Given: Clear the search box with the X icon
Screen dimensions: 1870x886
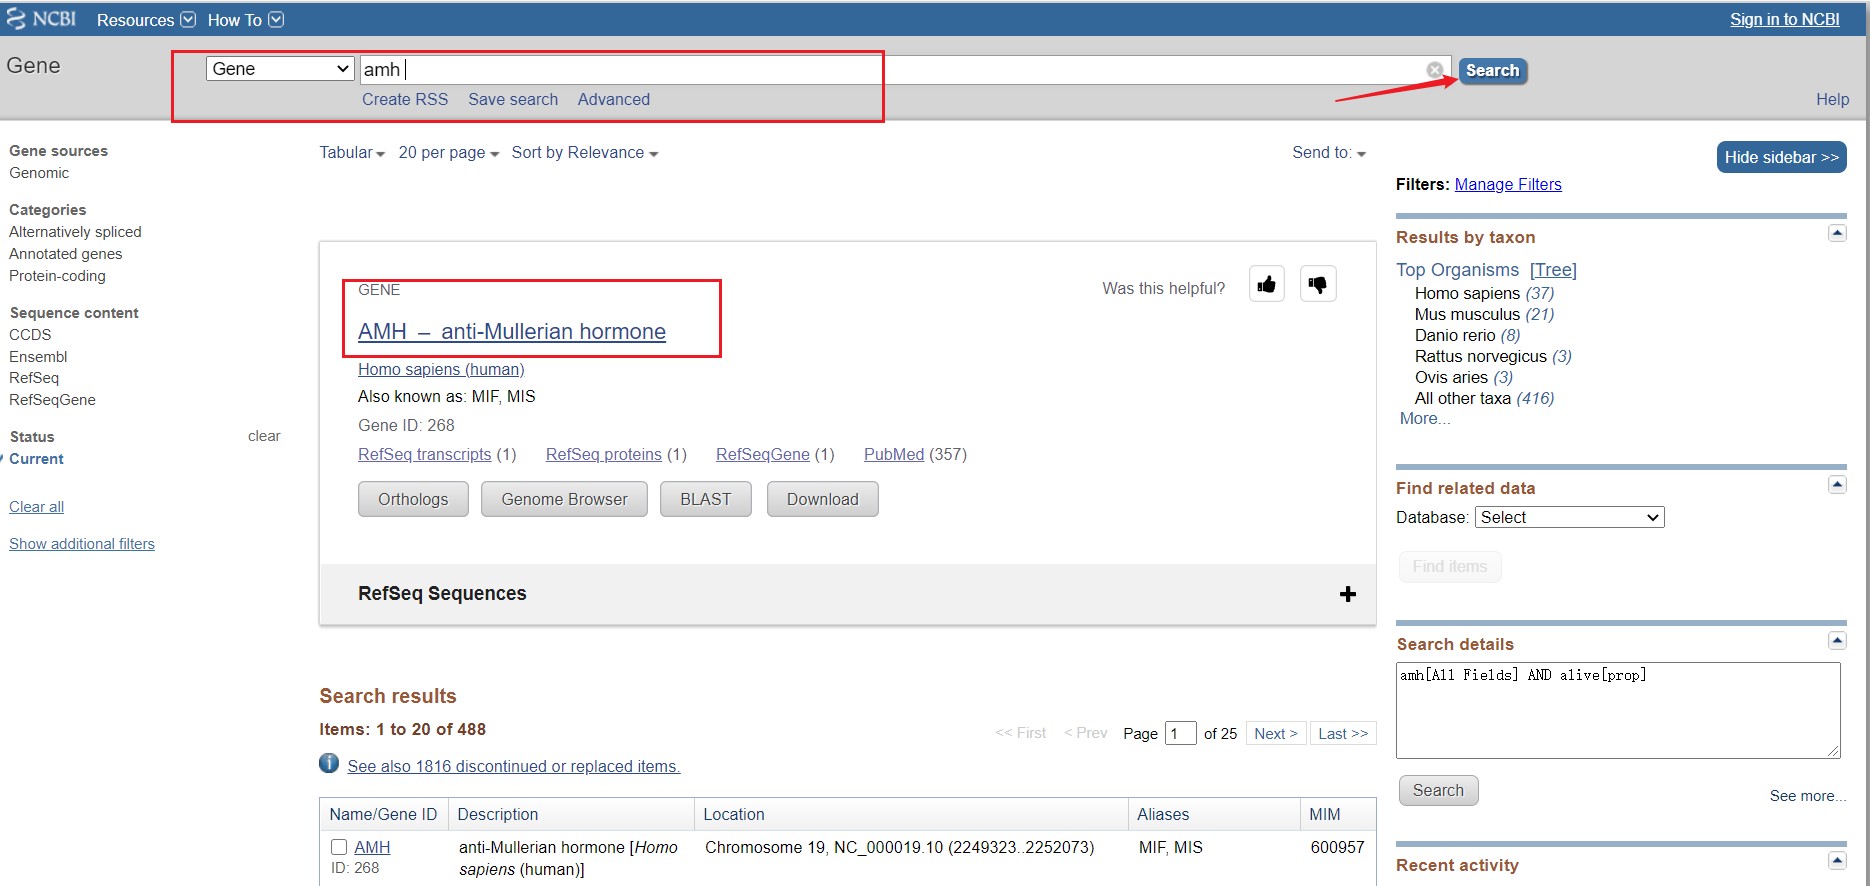Looking at the screenshot, I should coord(1435,70).
